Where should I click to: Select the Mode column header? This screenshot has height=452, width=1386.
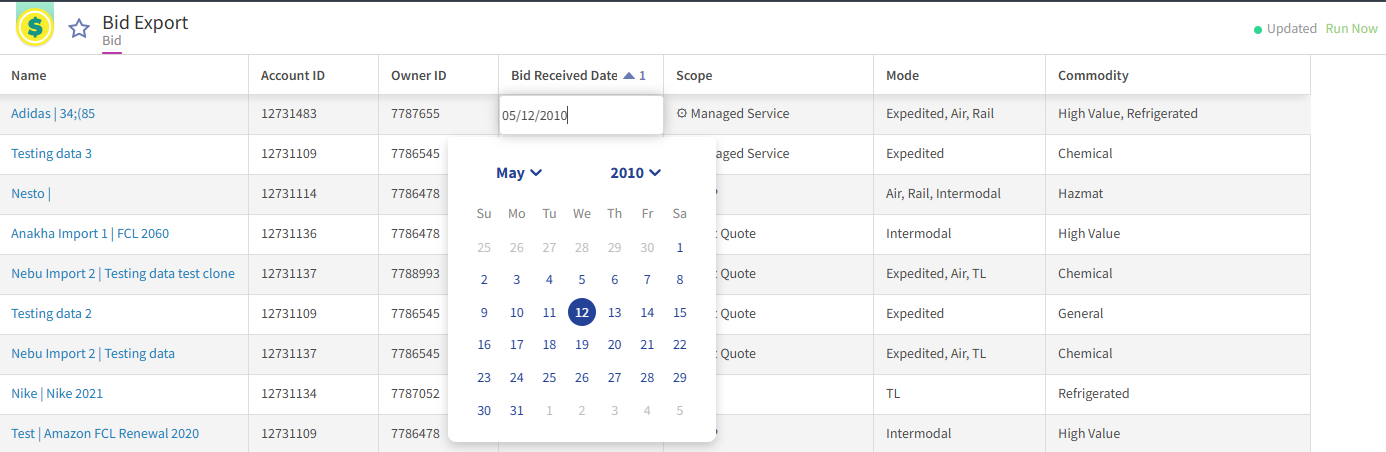(x=902, y=75)
